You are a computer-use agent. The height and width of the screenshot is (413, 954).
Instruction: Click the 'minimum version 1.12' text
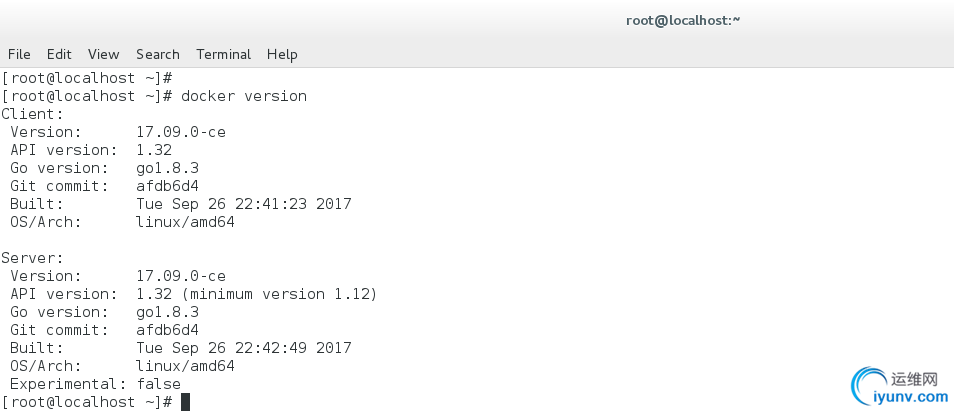tap(280, 294)
